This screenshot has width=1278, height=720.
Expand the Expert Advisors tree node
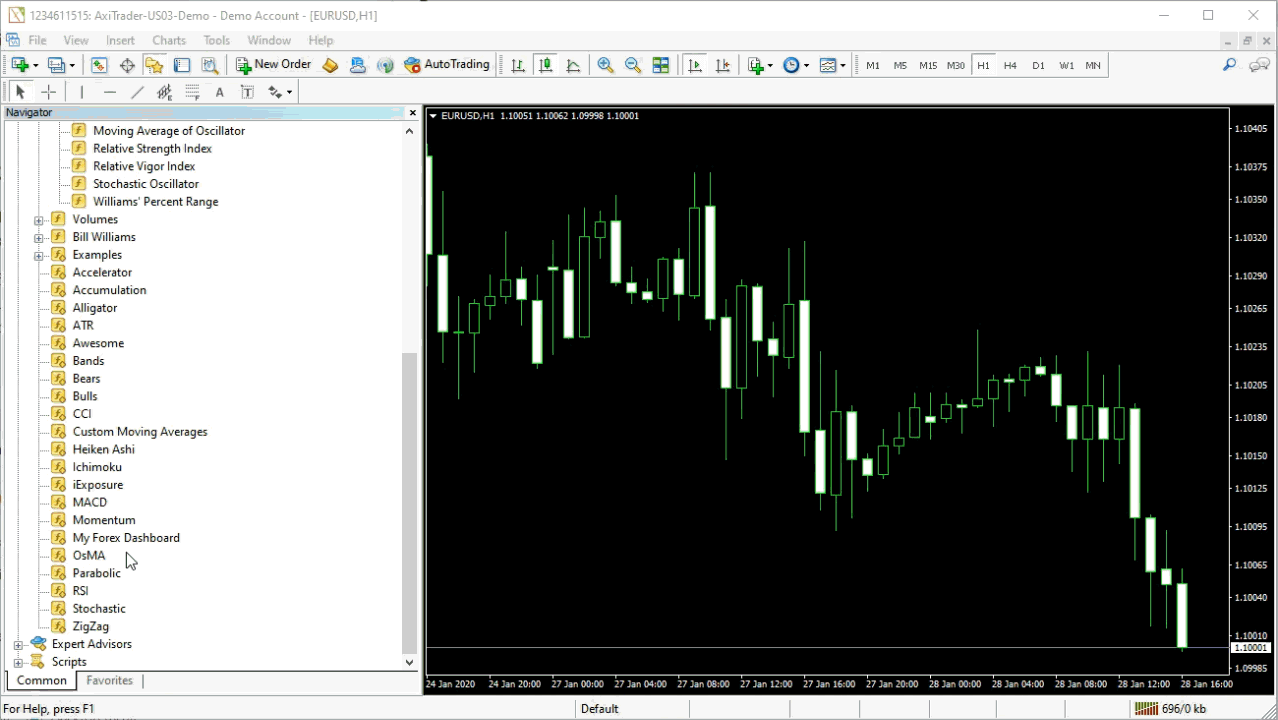[x=18, y=645]
